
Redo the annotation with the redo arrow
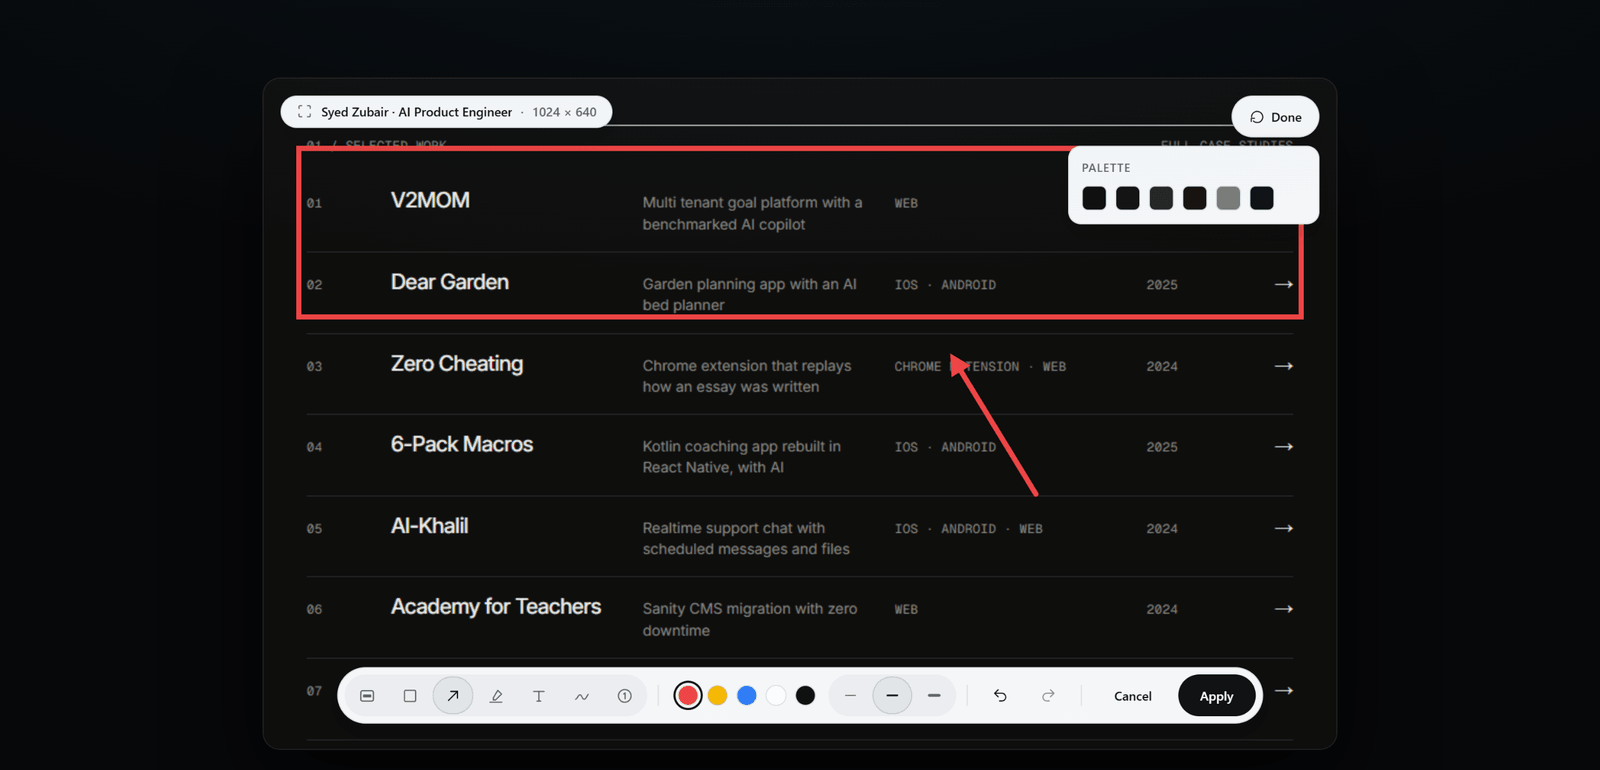pos(1048,696)
